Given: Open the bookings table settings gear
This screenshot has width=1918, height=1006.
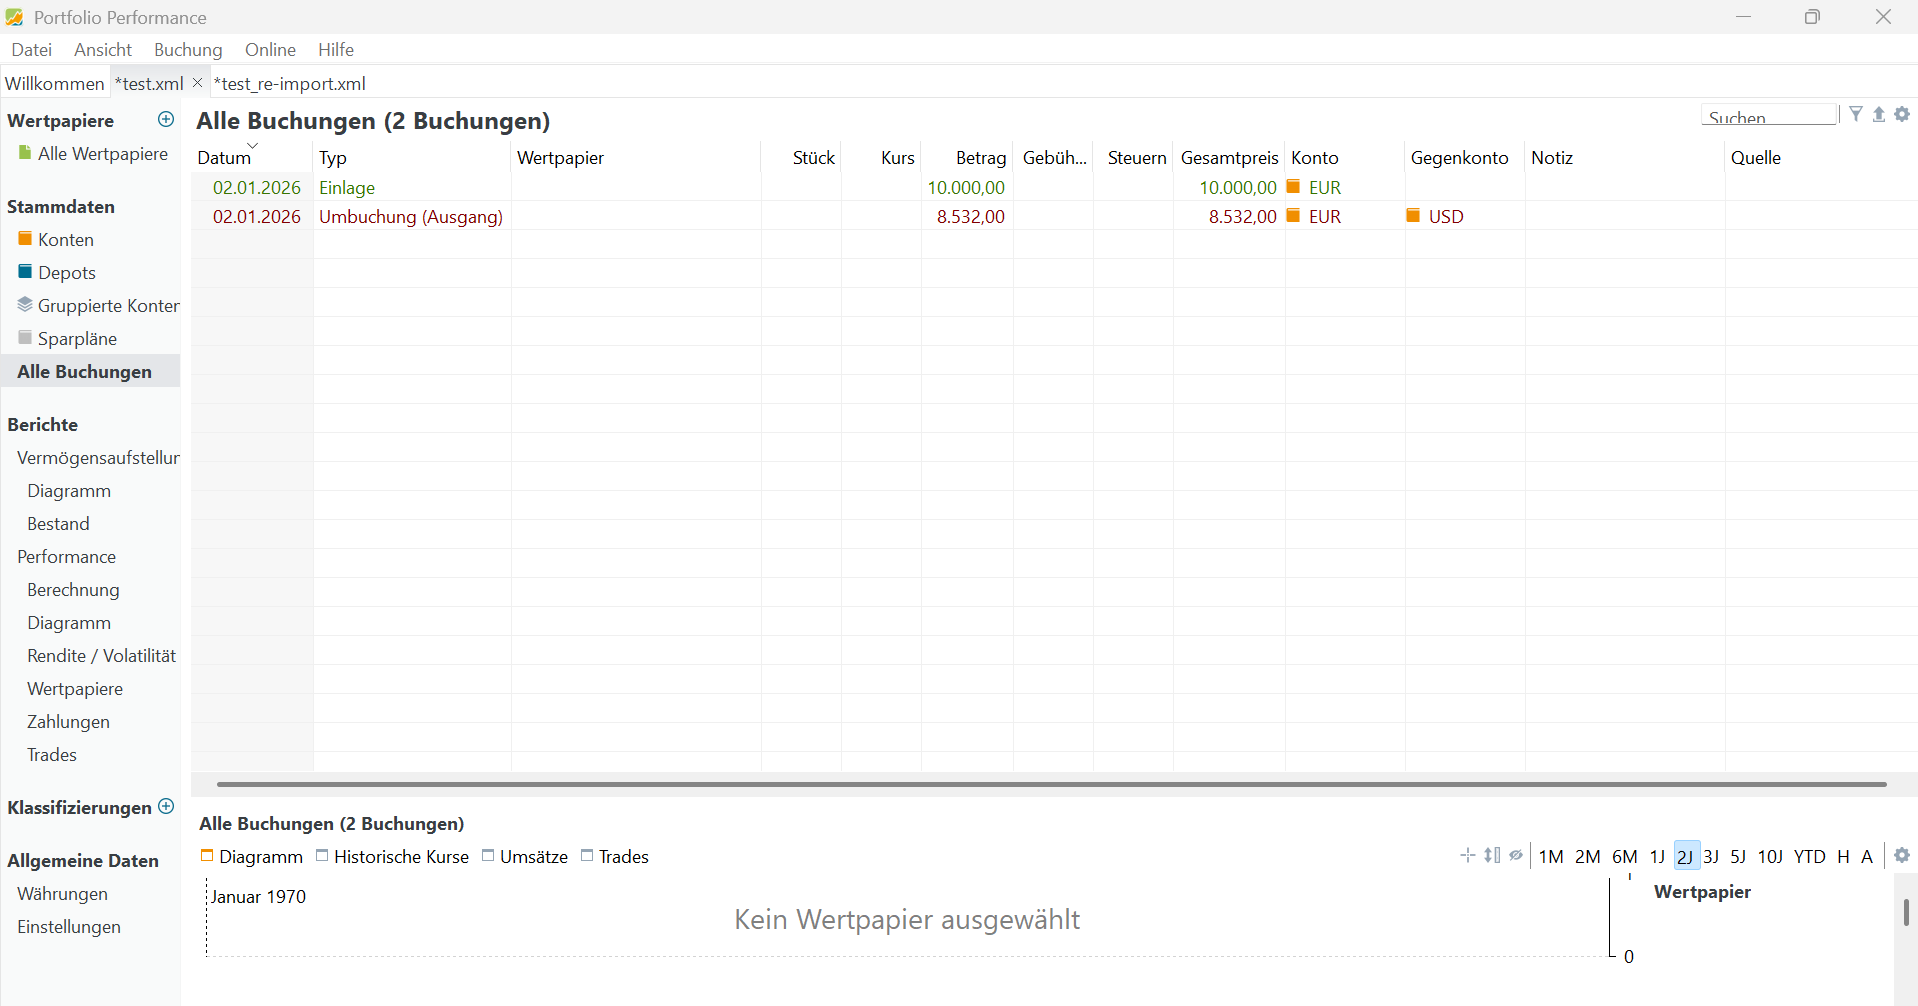Looking at the screenshot, I should pyautogui.click(x=1902, y=115).
